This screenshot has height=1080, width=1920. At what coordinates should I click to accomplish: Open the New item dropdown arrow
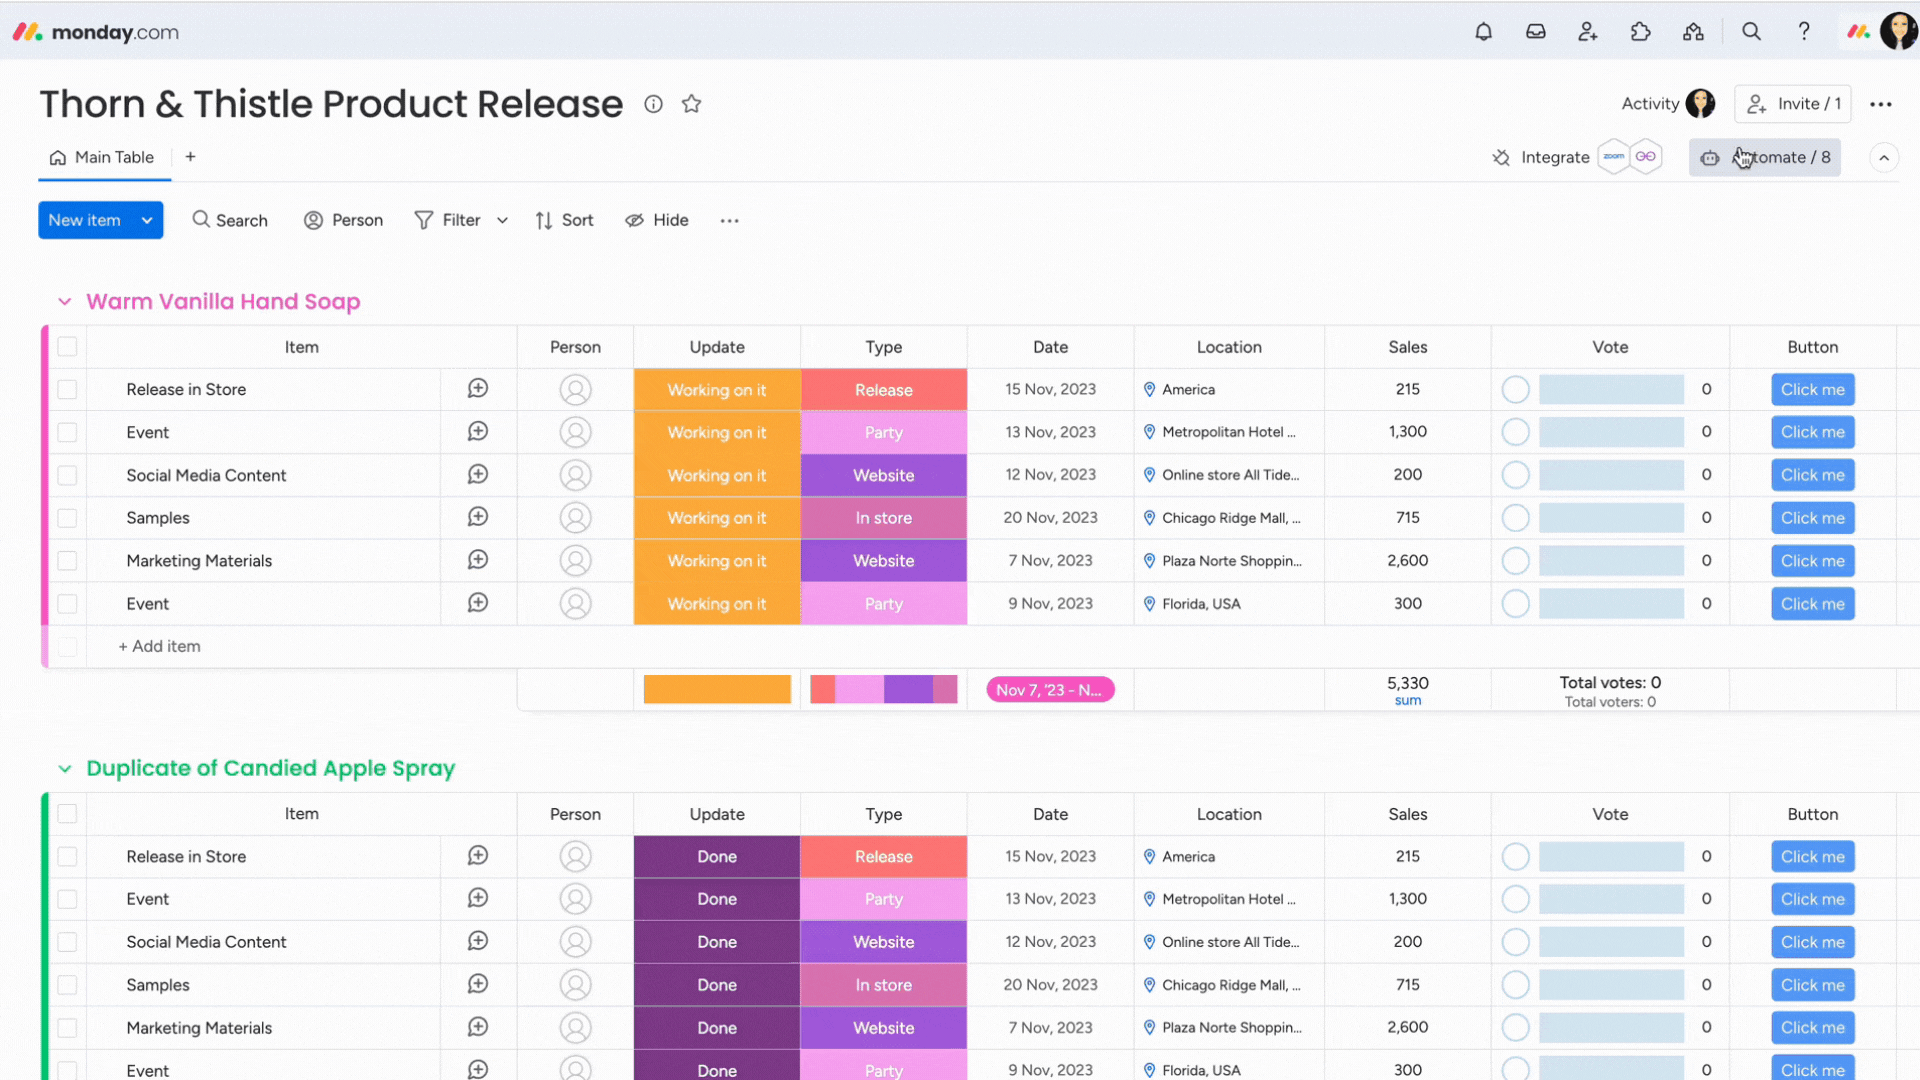point(146,220)
